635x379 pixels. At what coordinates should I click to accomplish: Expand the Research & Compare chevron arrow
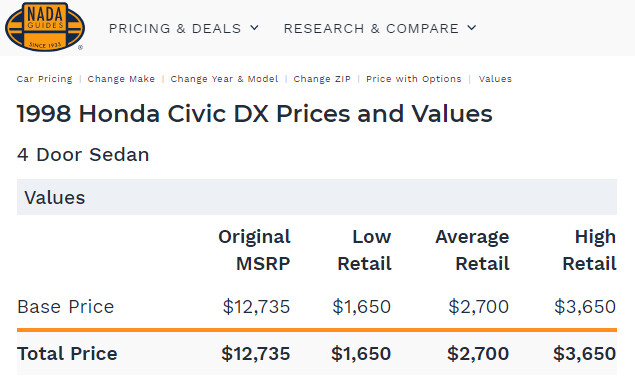[x=471, y=28]
